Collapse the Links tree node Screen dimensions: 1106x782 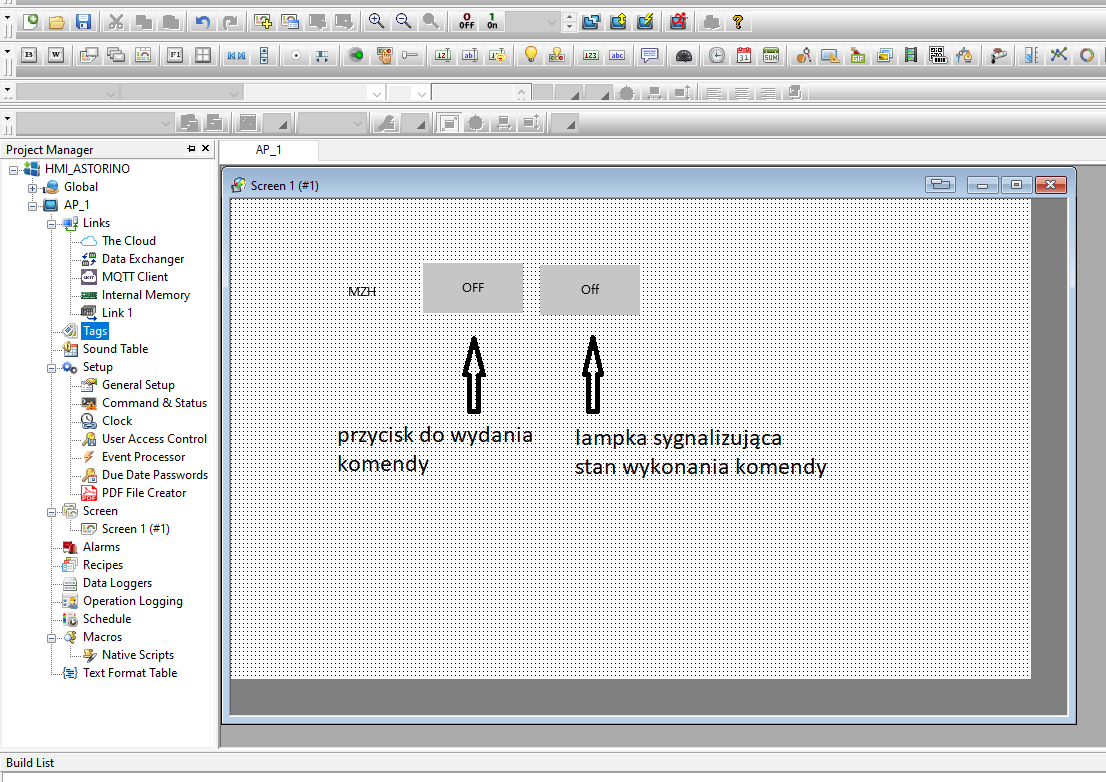[x=51, y=224]
